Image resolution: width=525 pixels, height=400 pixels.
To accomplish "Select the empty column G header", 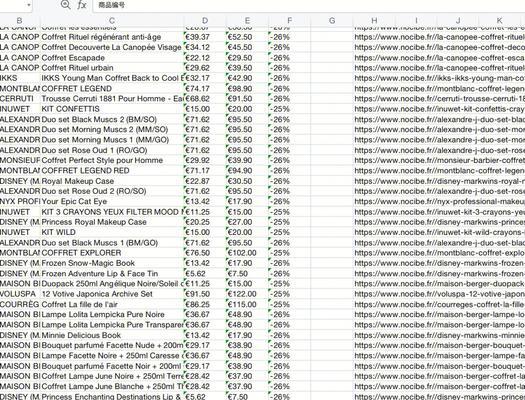I will [332, 20].
